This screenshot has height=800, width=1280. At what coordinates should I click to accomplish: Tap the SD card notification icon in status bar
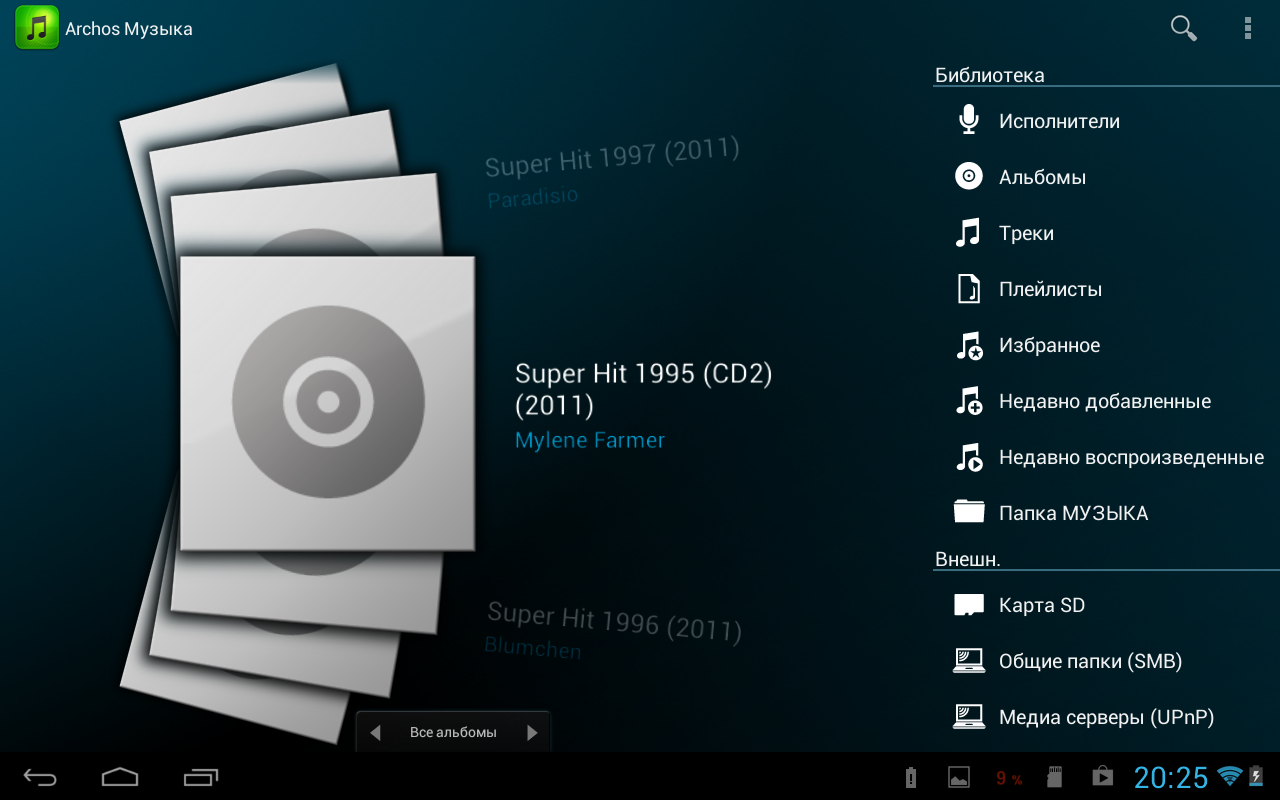(x=1053, y=777)
